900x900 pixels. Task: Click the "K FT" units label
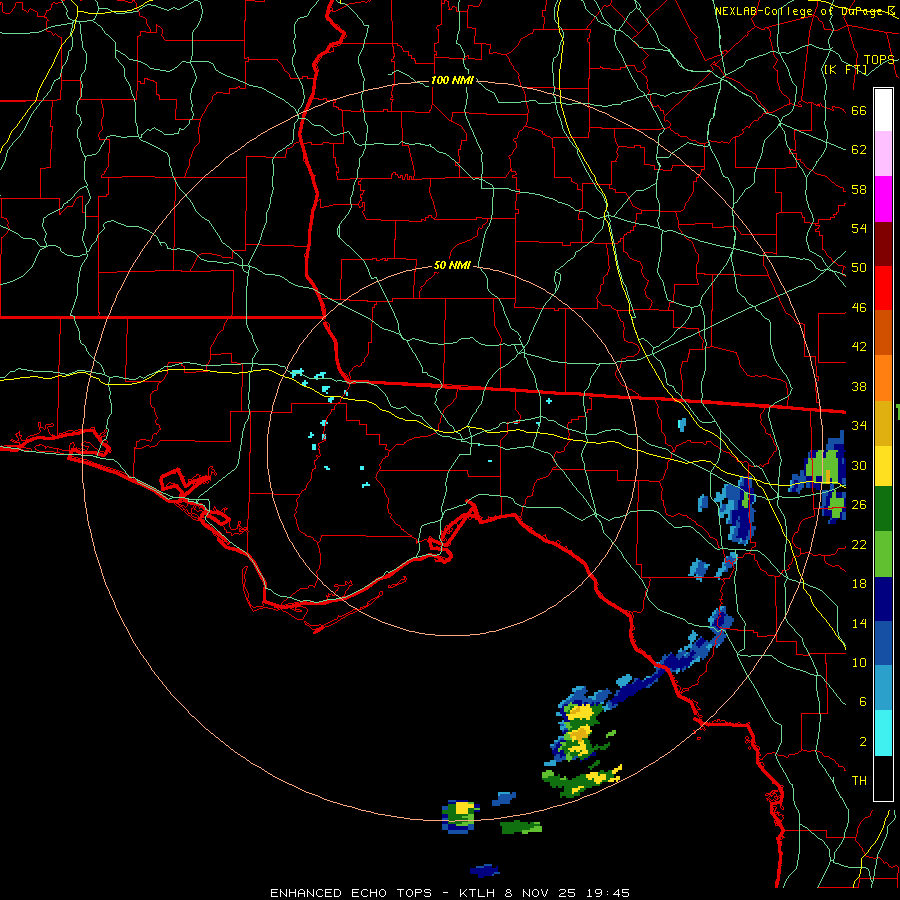click(x=845, y=70)
